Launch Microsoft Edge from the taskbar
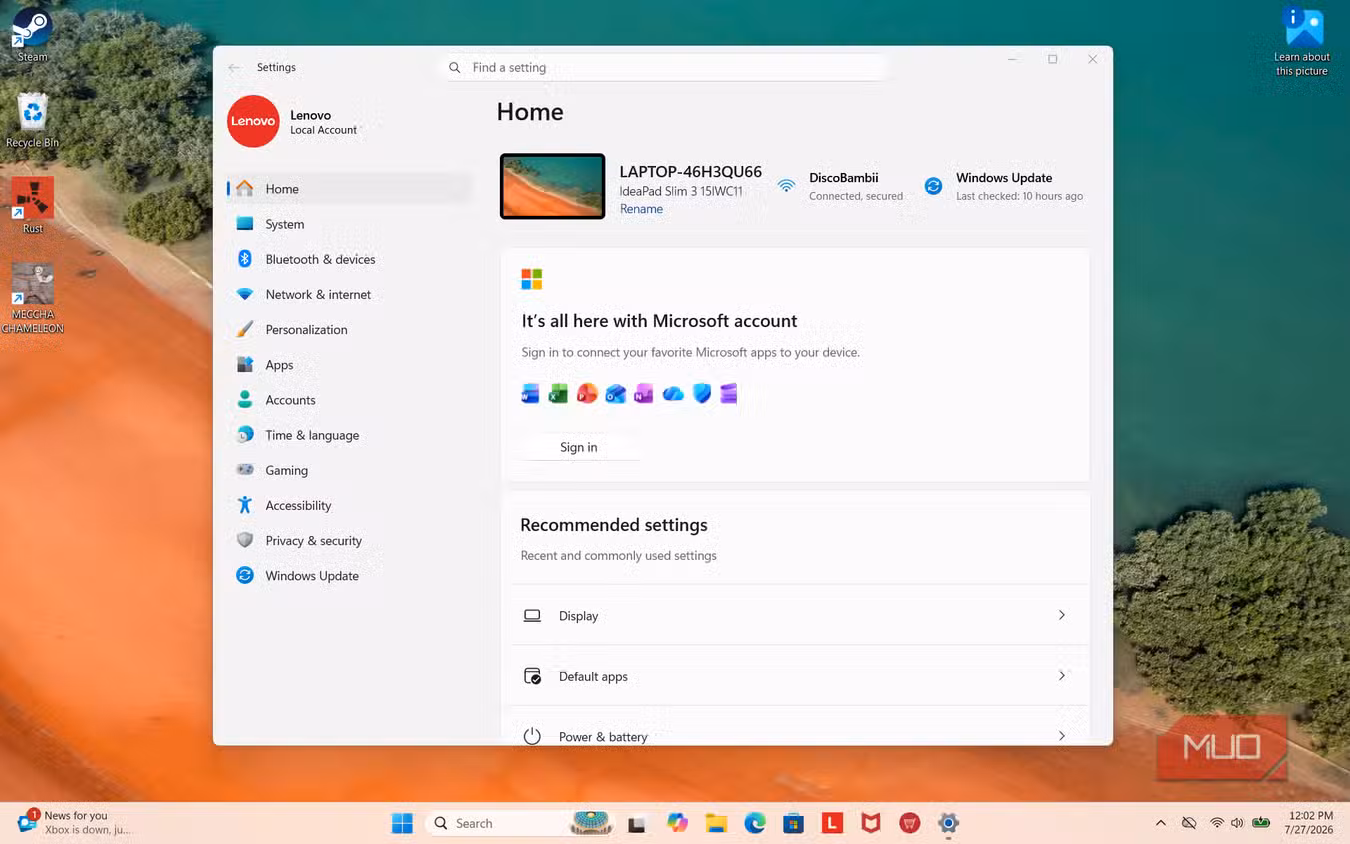Viewport: 1350px width, 844px height. (755, 823)
